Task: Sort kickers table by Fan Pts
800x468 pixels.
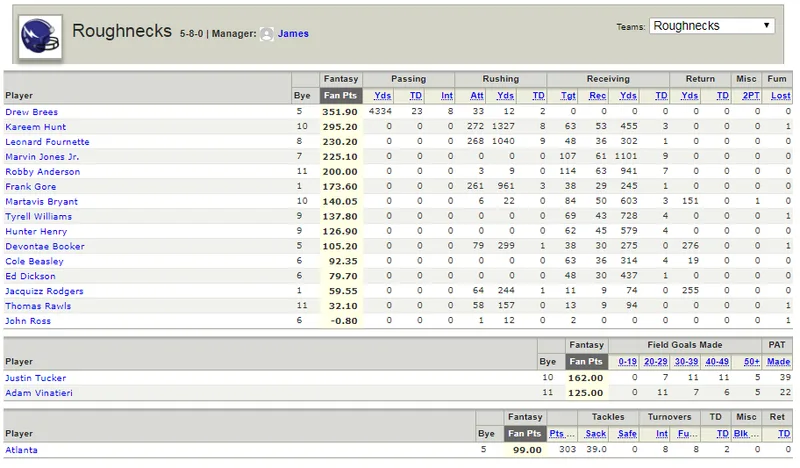Action: [x=586, y=361]
